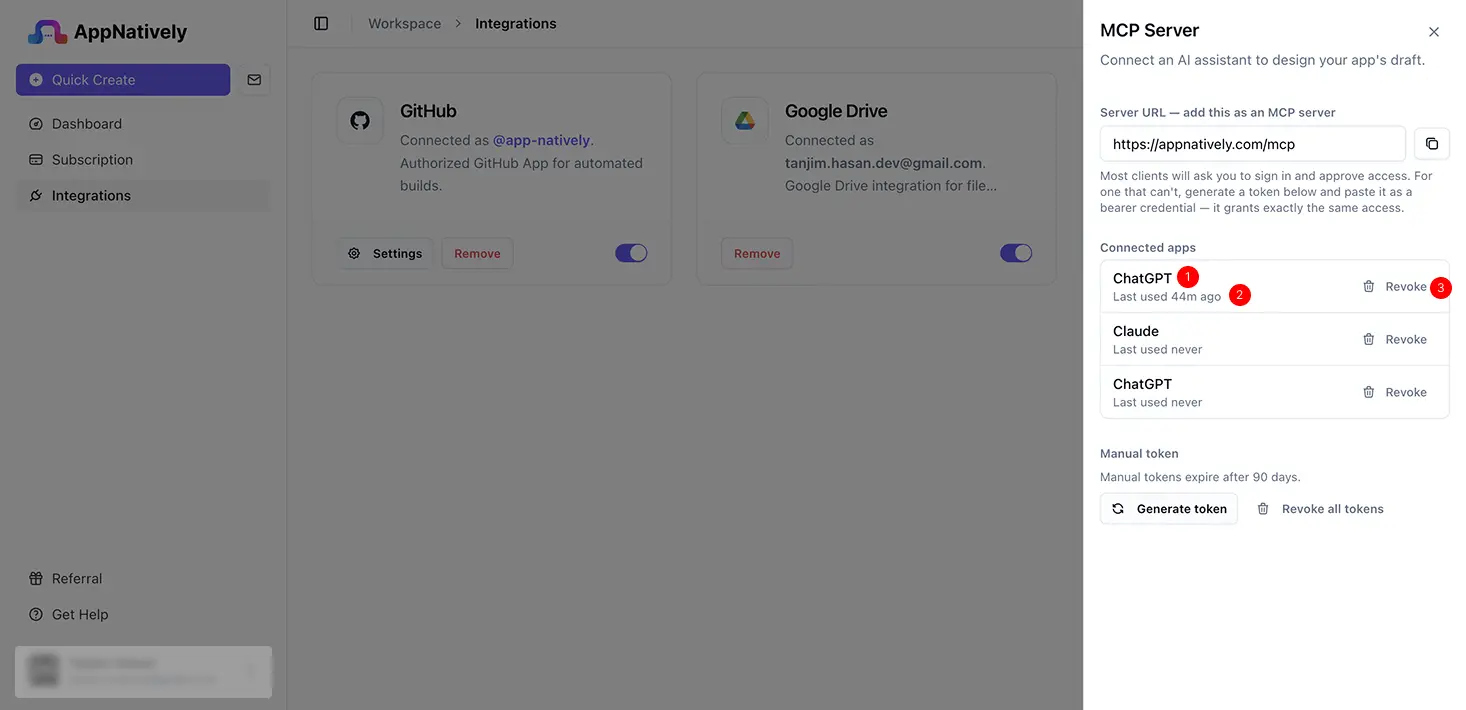Click the Integrations plug icon

pos(36,196)
